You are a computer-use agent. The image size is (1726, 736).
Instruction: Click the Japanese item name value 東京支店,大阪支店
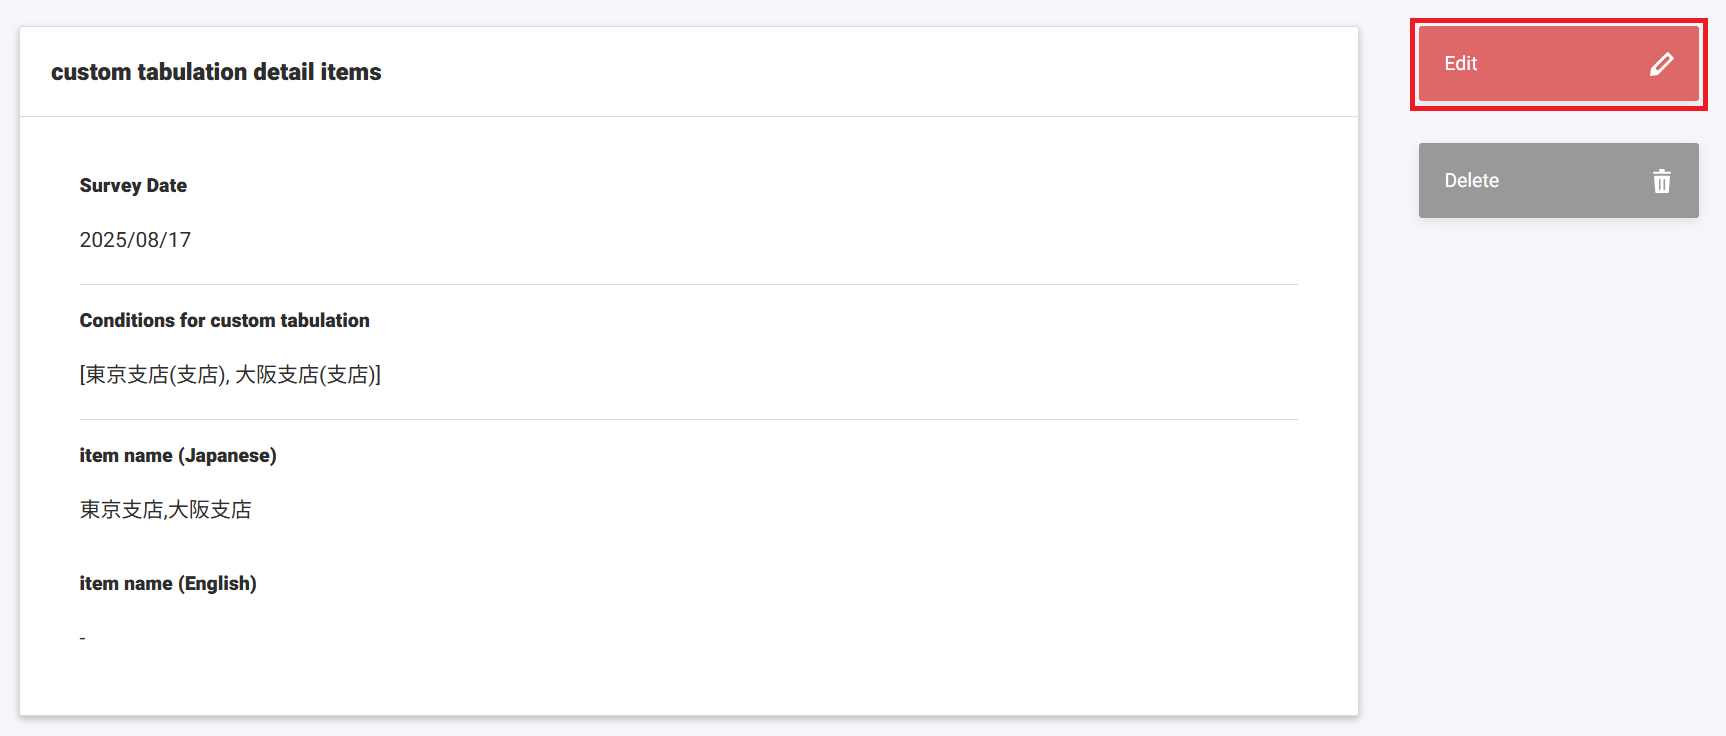click(166, 509)
